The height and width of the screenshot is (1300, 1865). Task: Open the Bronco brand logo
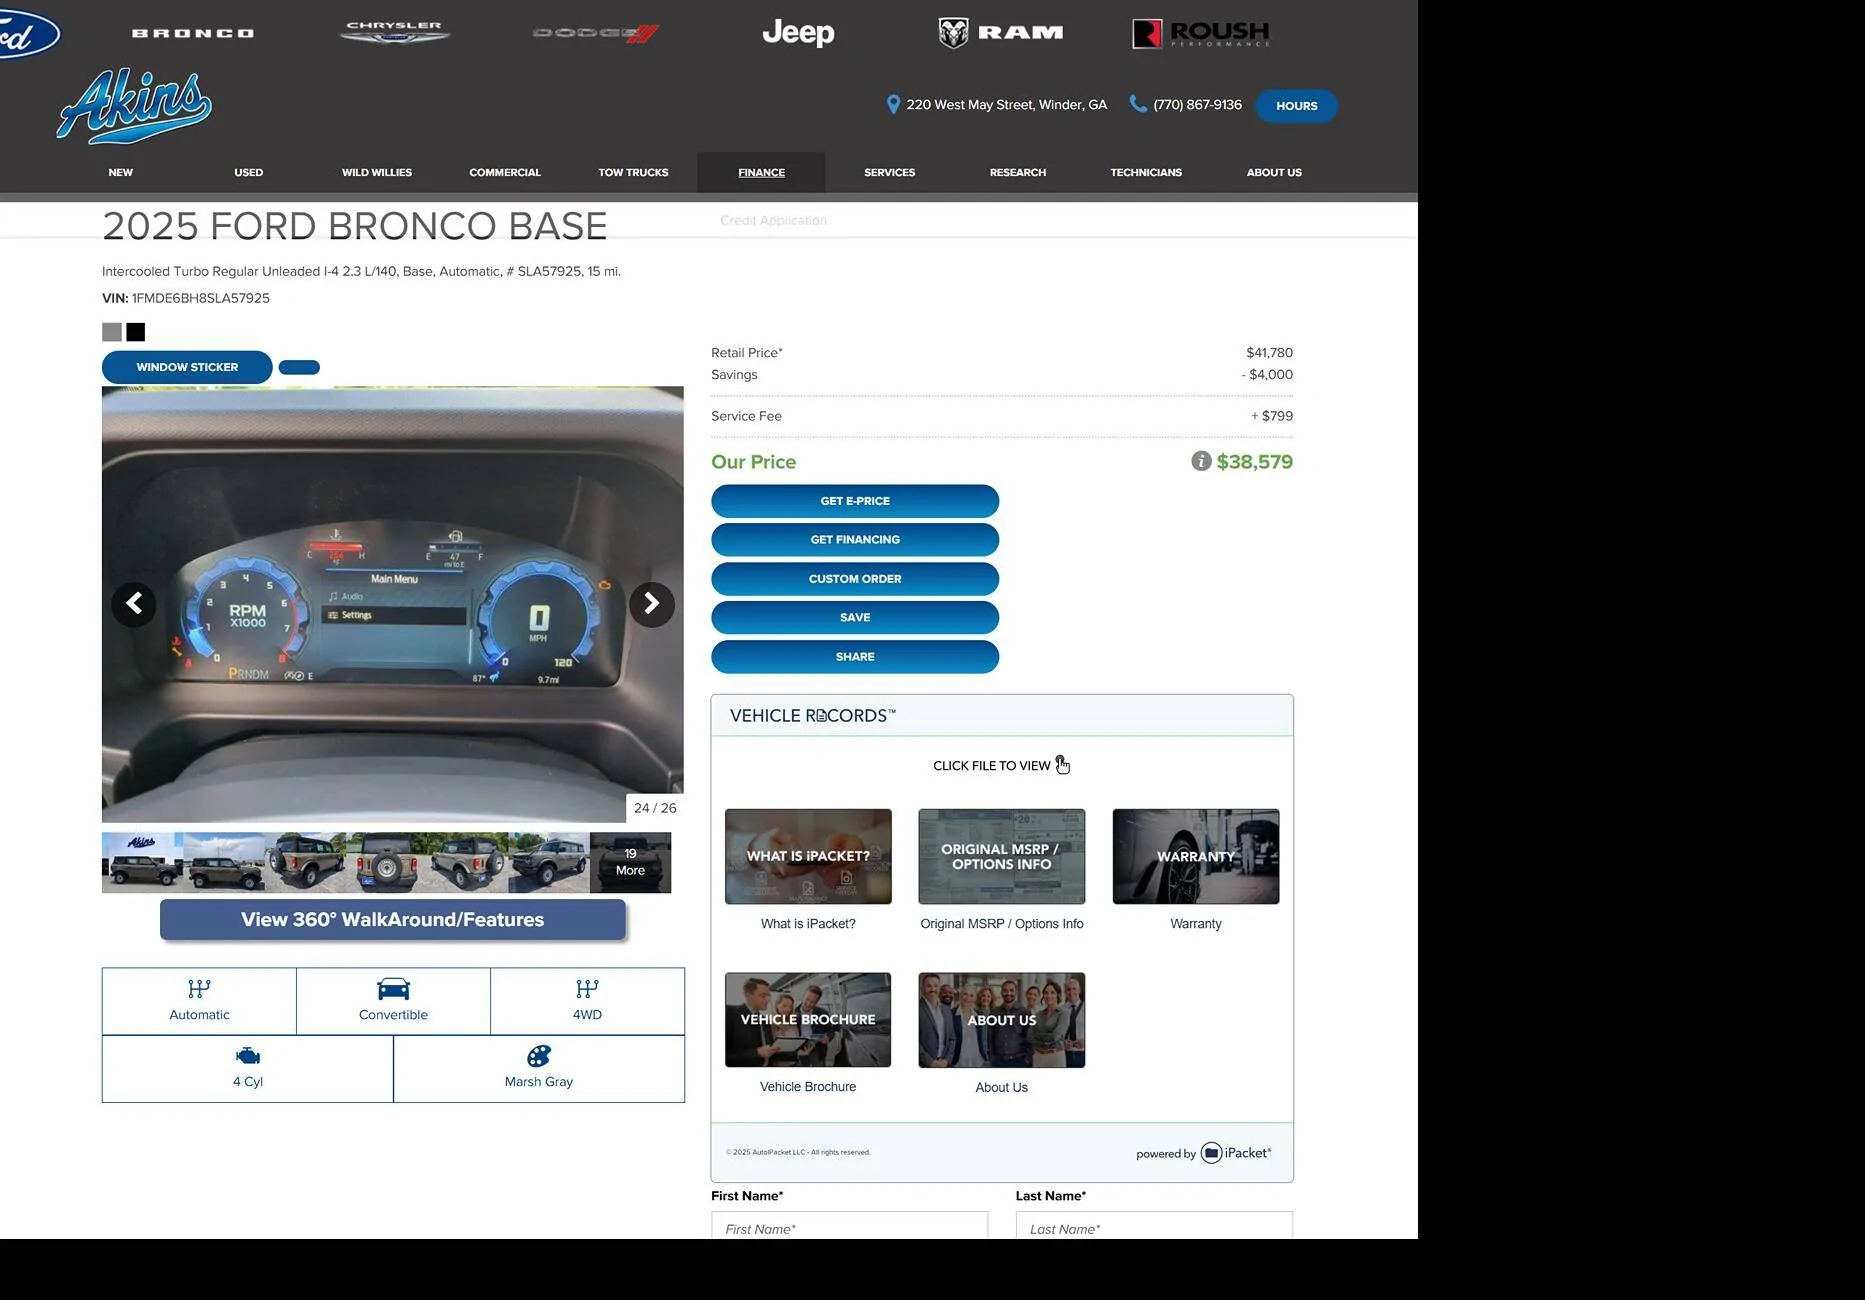coord(193,33)
